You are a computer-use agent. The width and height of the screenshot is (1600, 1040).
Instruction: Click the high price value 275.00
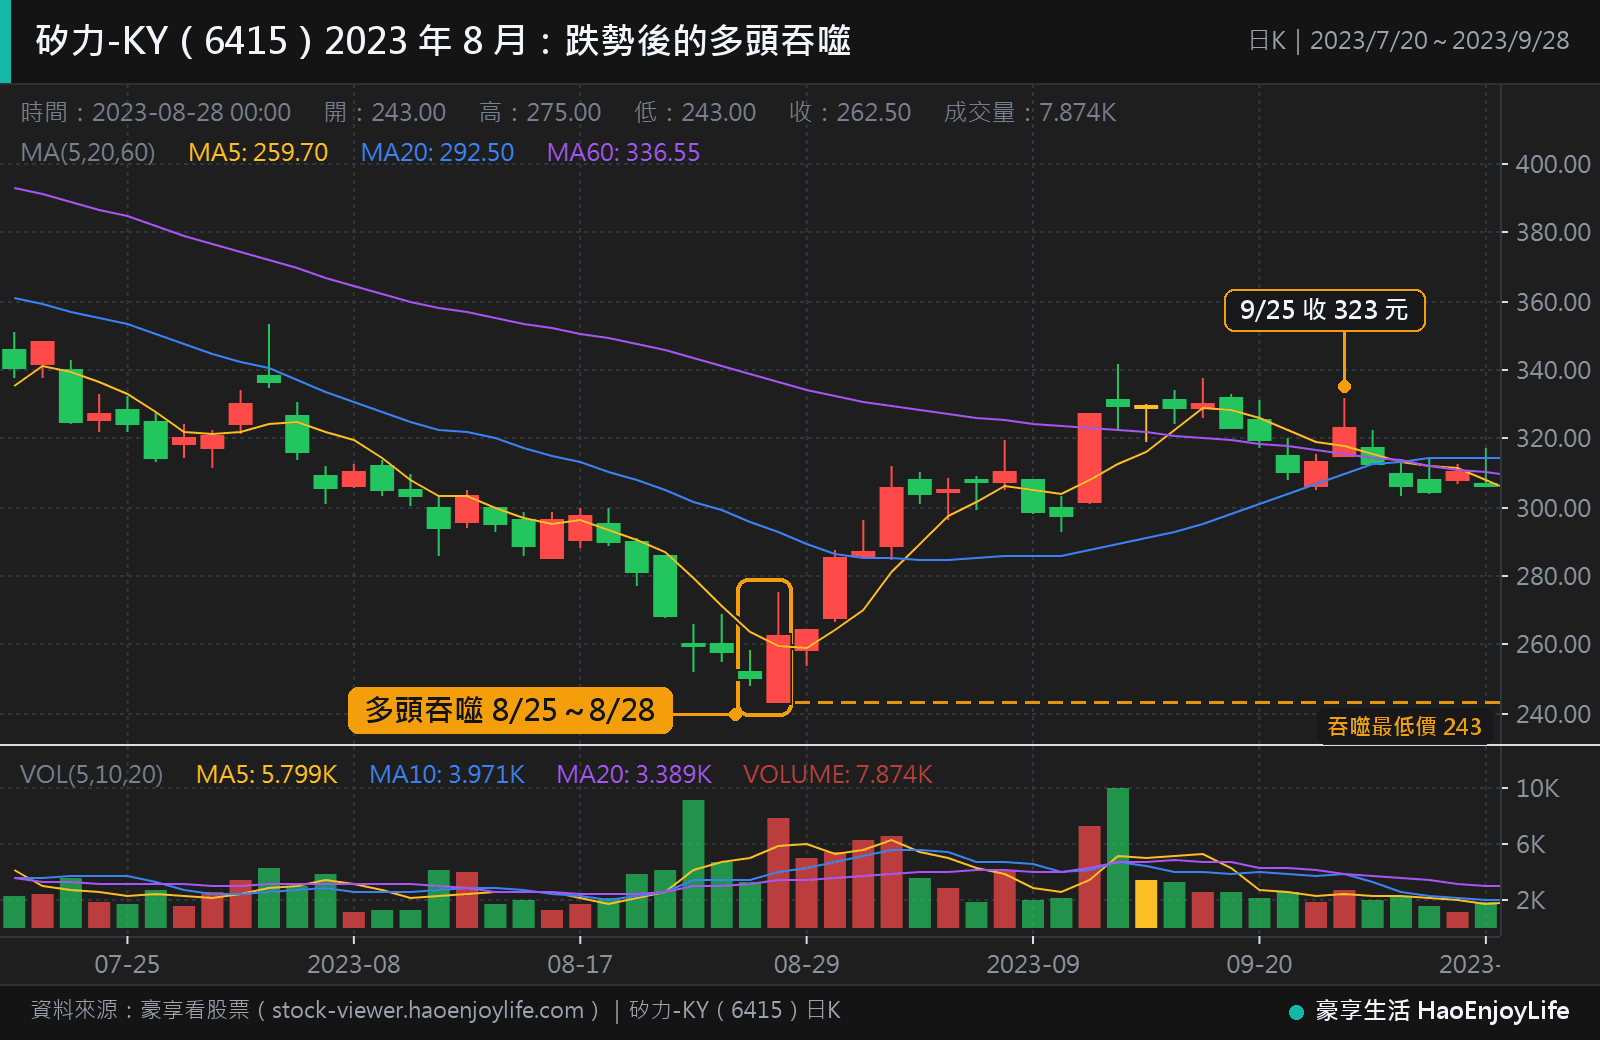tap(564, 112)
